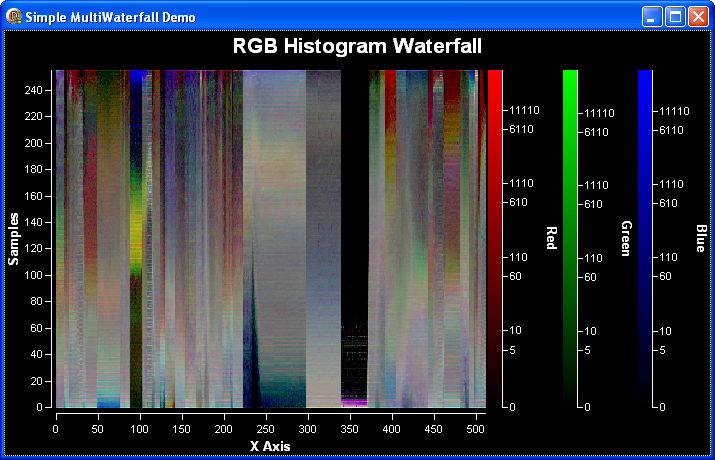Click the 610 tick on Green scale

593,204
